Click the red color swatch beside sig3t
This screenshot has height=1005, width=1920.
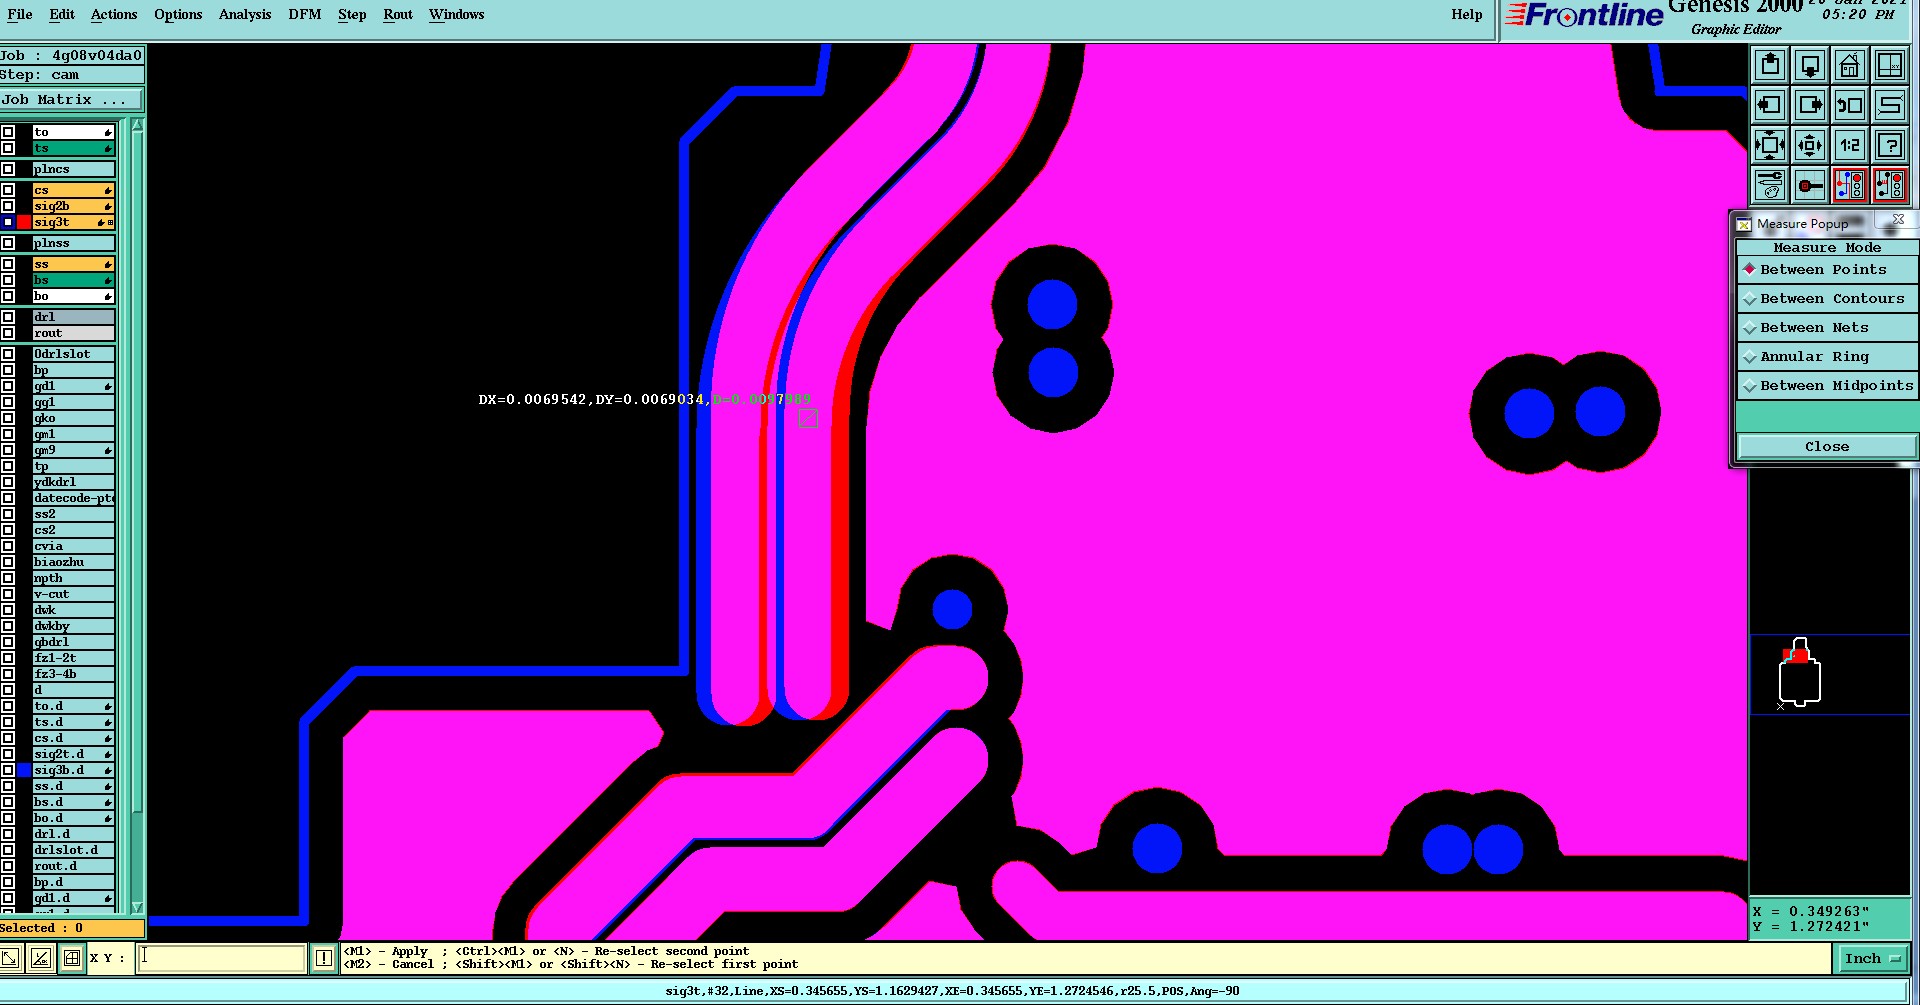click(x=24, y=222)
